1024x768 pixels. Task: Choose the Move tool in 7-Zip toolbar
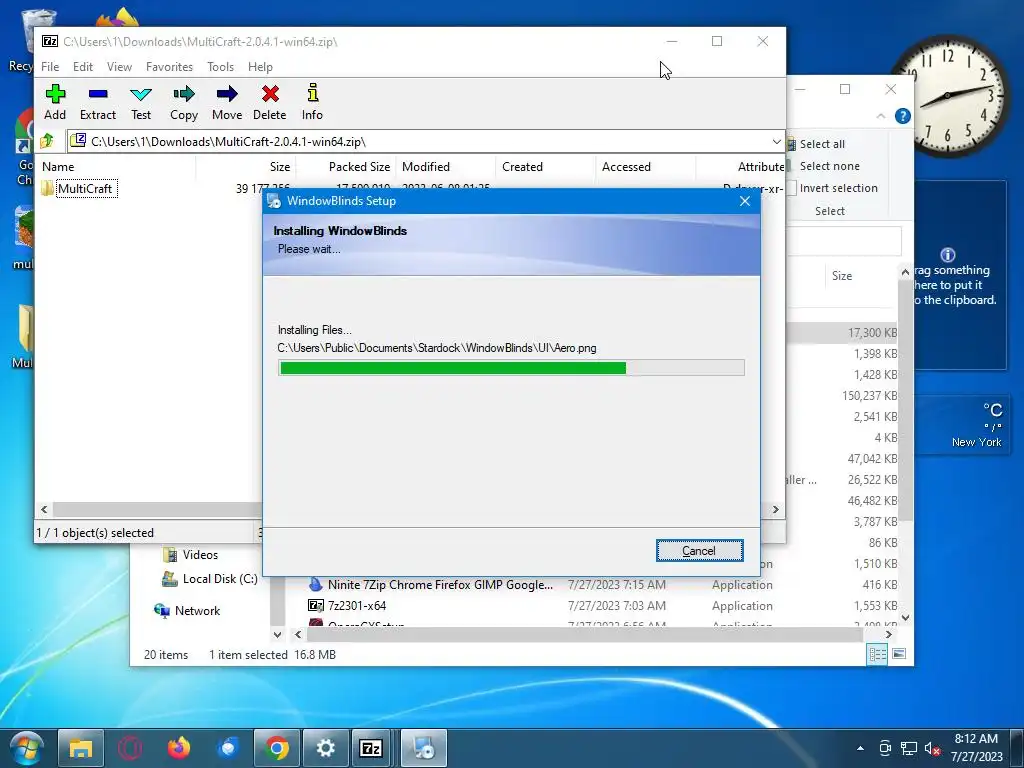click(x=227, y=102)
